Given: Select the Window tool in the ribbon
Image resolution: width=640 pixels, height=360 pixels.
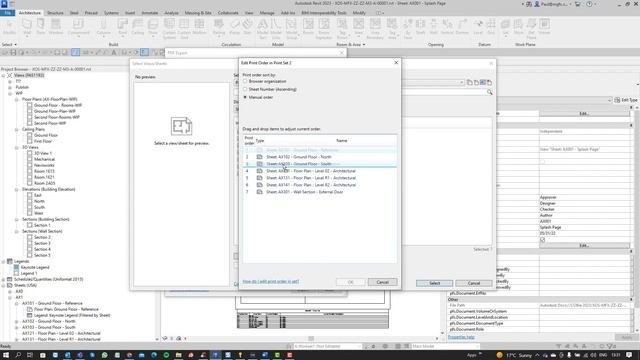Looking at the screenshot, I should click(56, 27).
